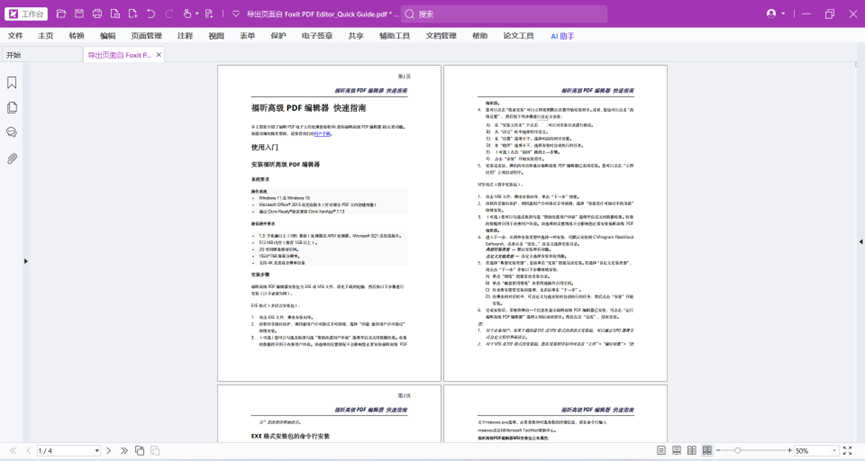Viewport: 865px width, 461px height.
Task: Open the 文档管理 ribbon tab
Action: 441,36
